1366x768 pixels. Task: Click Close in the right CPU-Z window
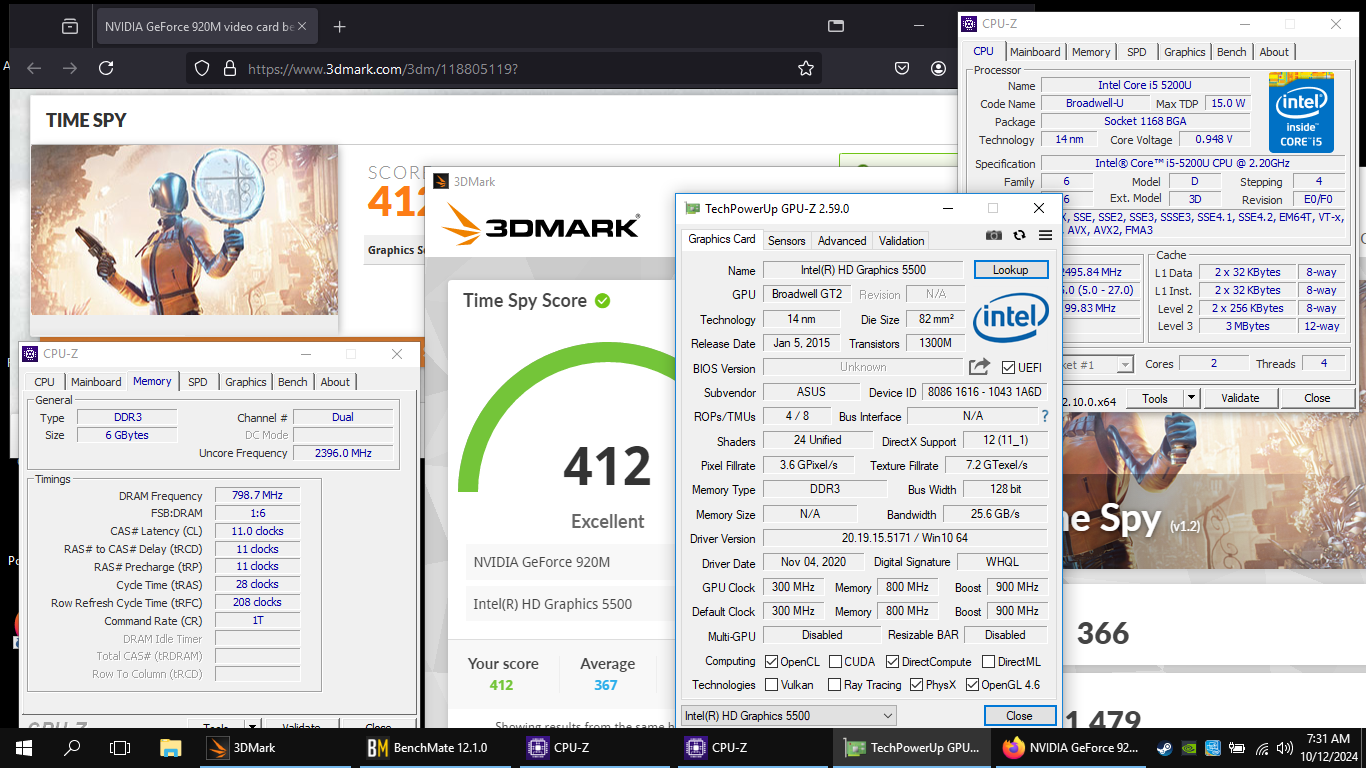[x=1317, y=398]
